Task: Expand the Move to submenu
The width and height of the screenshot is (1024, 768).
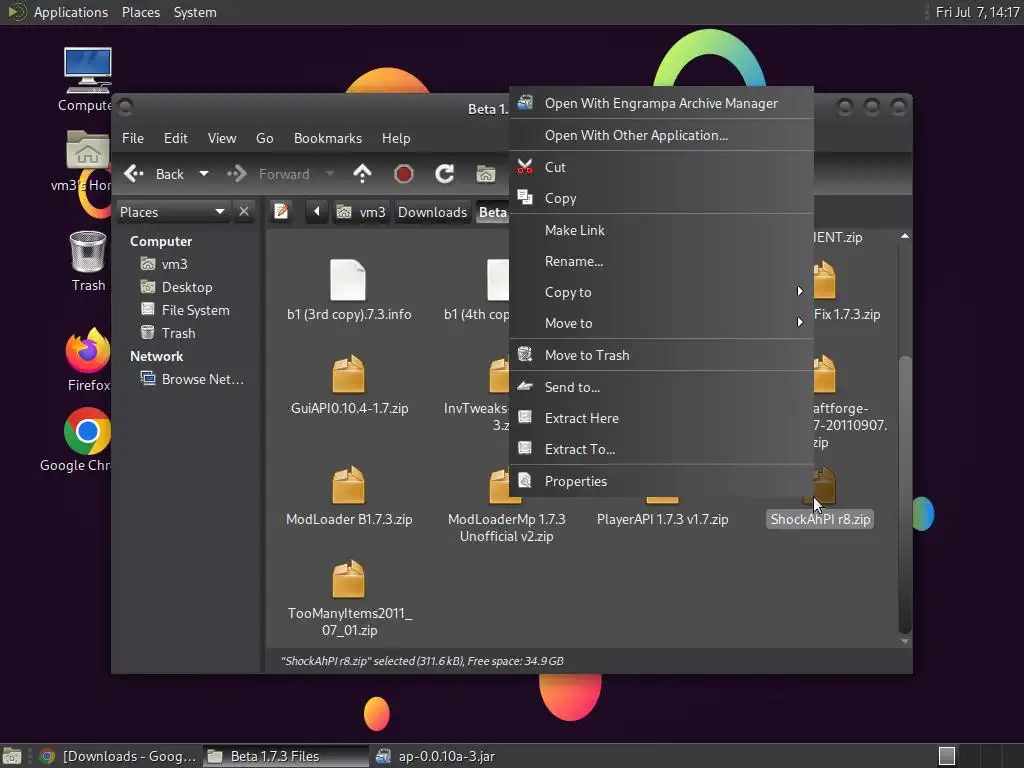Action: point(661,323)
